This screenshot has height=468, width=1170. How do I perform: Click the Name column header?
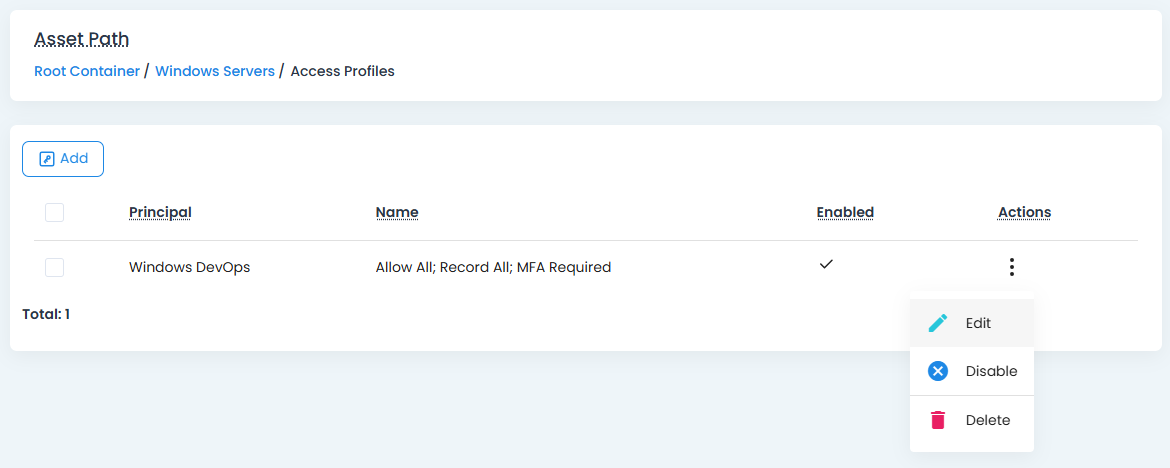[x=397, y=212]
